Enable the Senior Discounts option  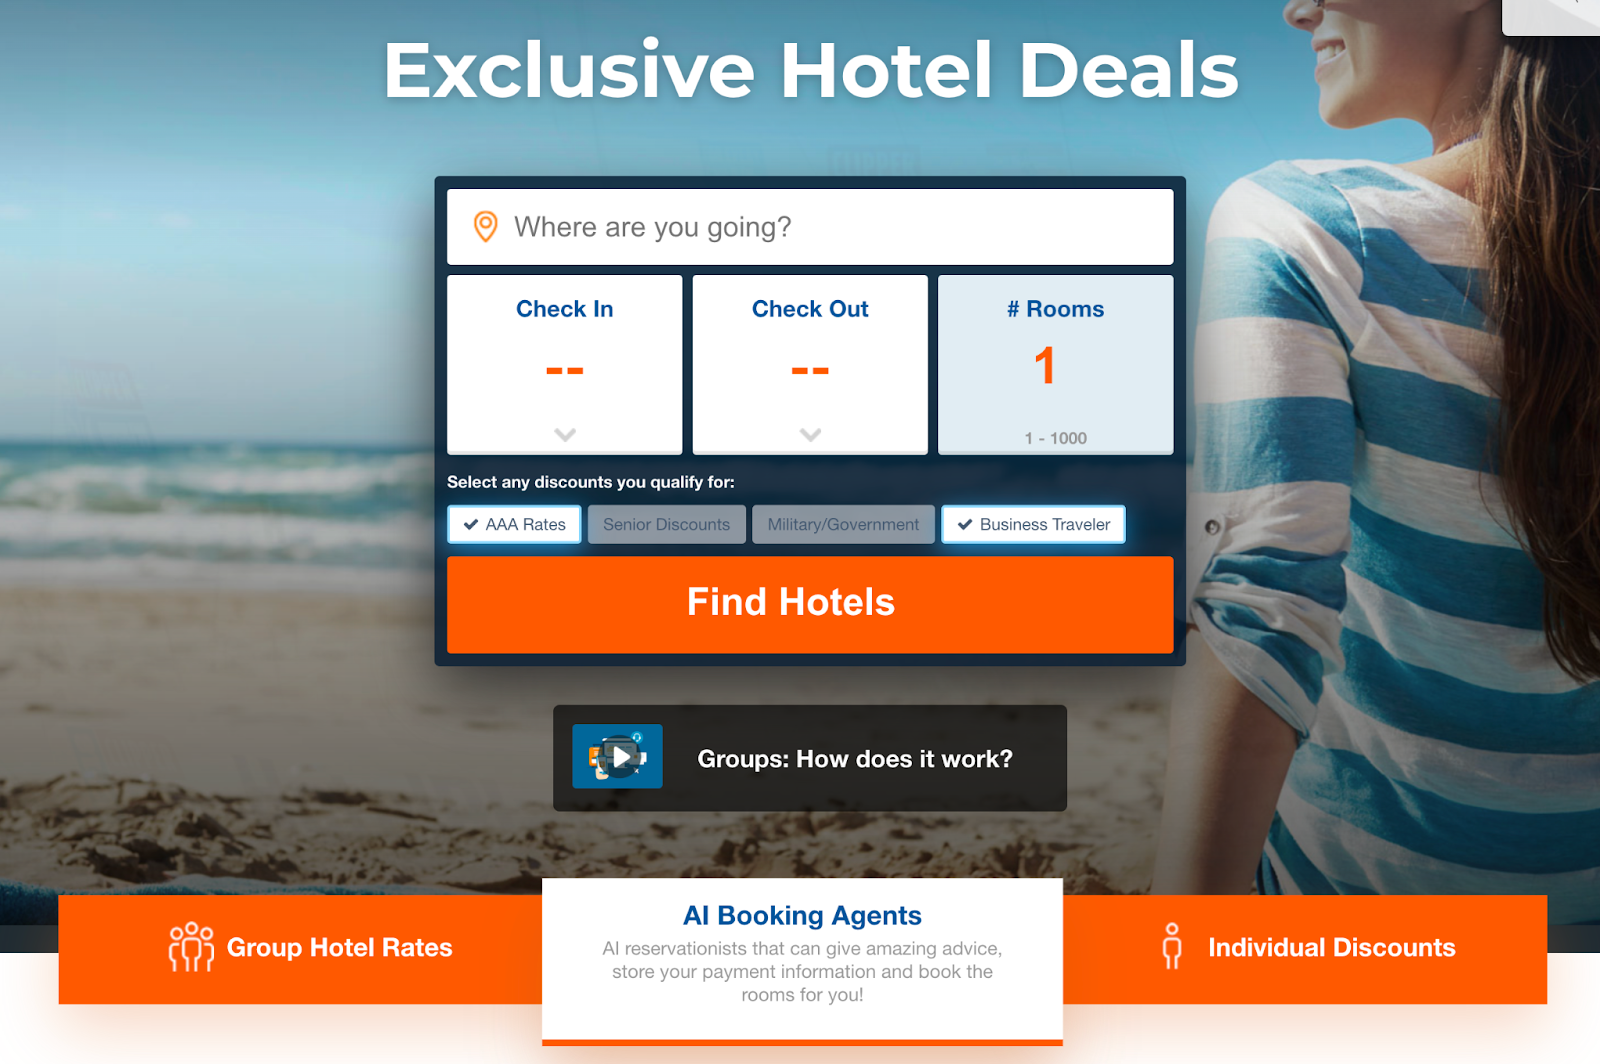pyautogui.click(x=667, y=524)
